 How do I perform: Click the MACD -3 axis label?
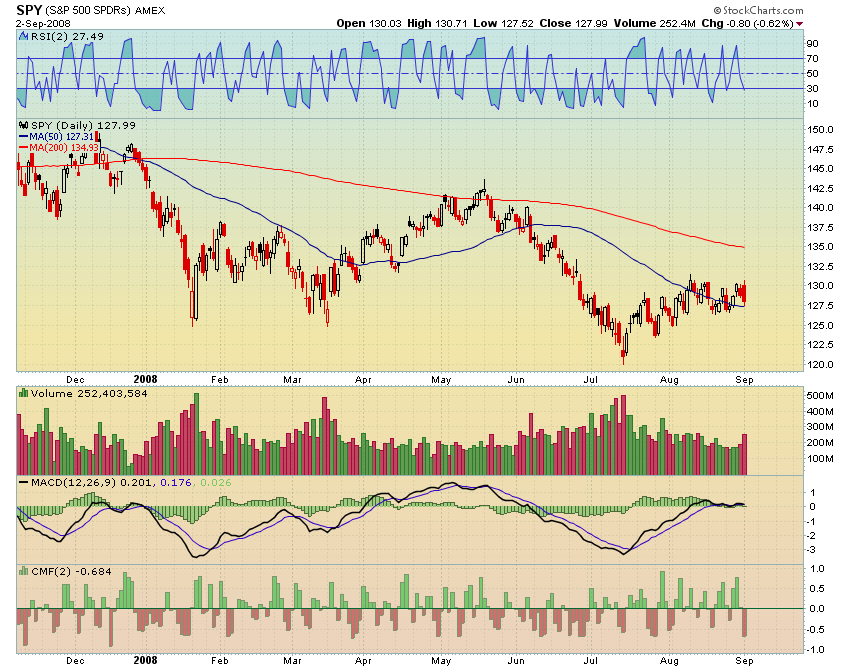pyautogui.click(x=811, y=550)
